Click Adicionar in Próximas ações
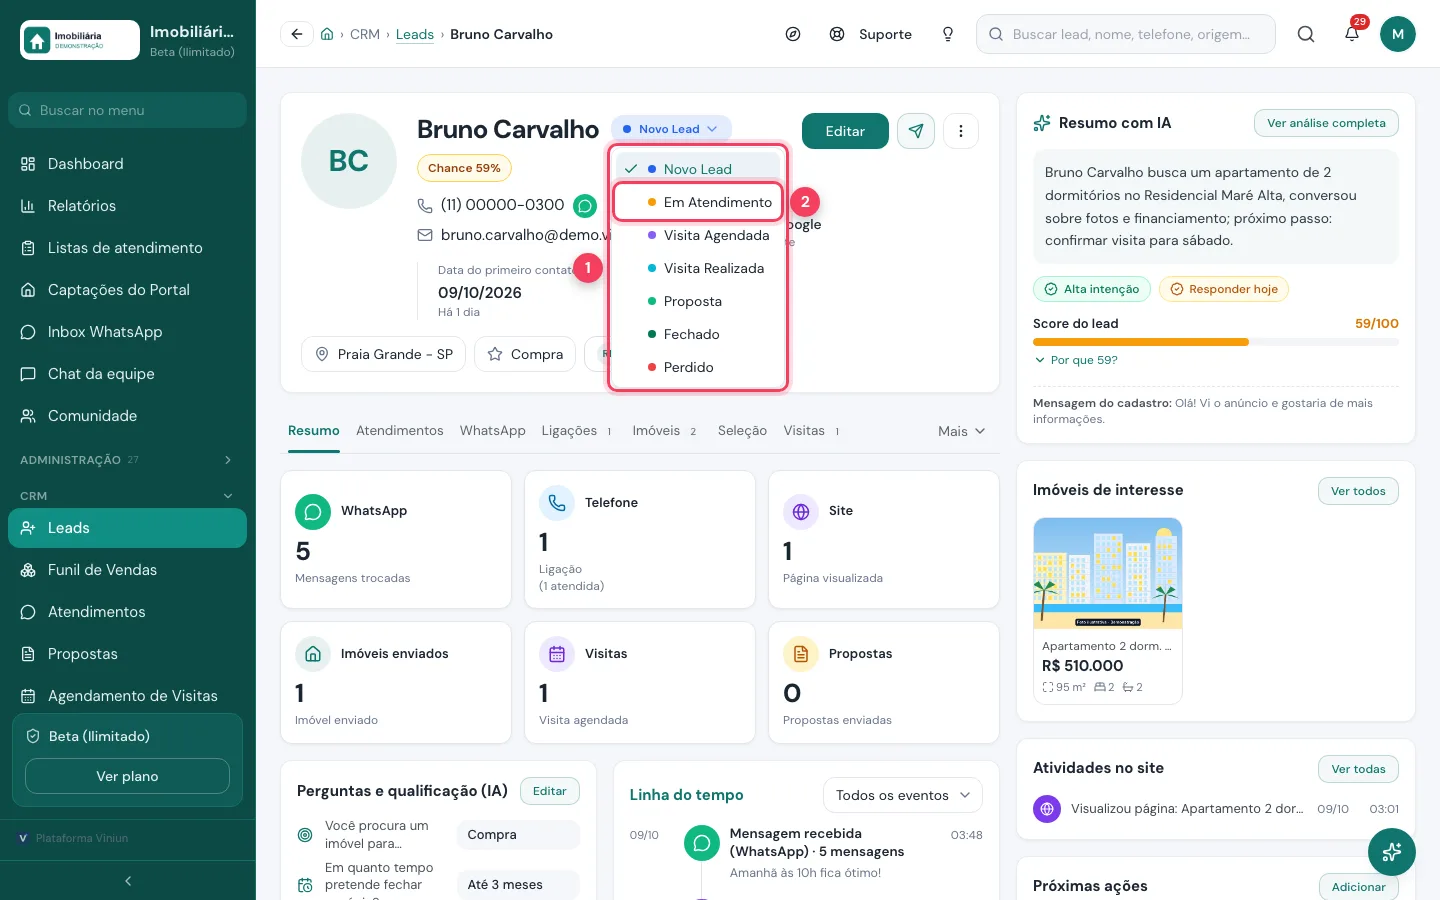 (x=1358, y=887)
